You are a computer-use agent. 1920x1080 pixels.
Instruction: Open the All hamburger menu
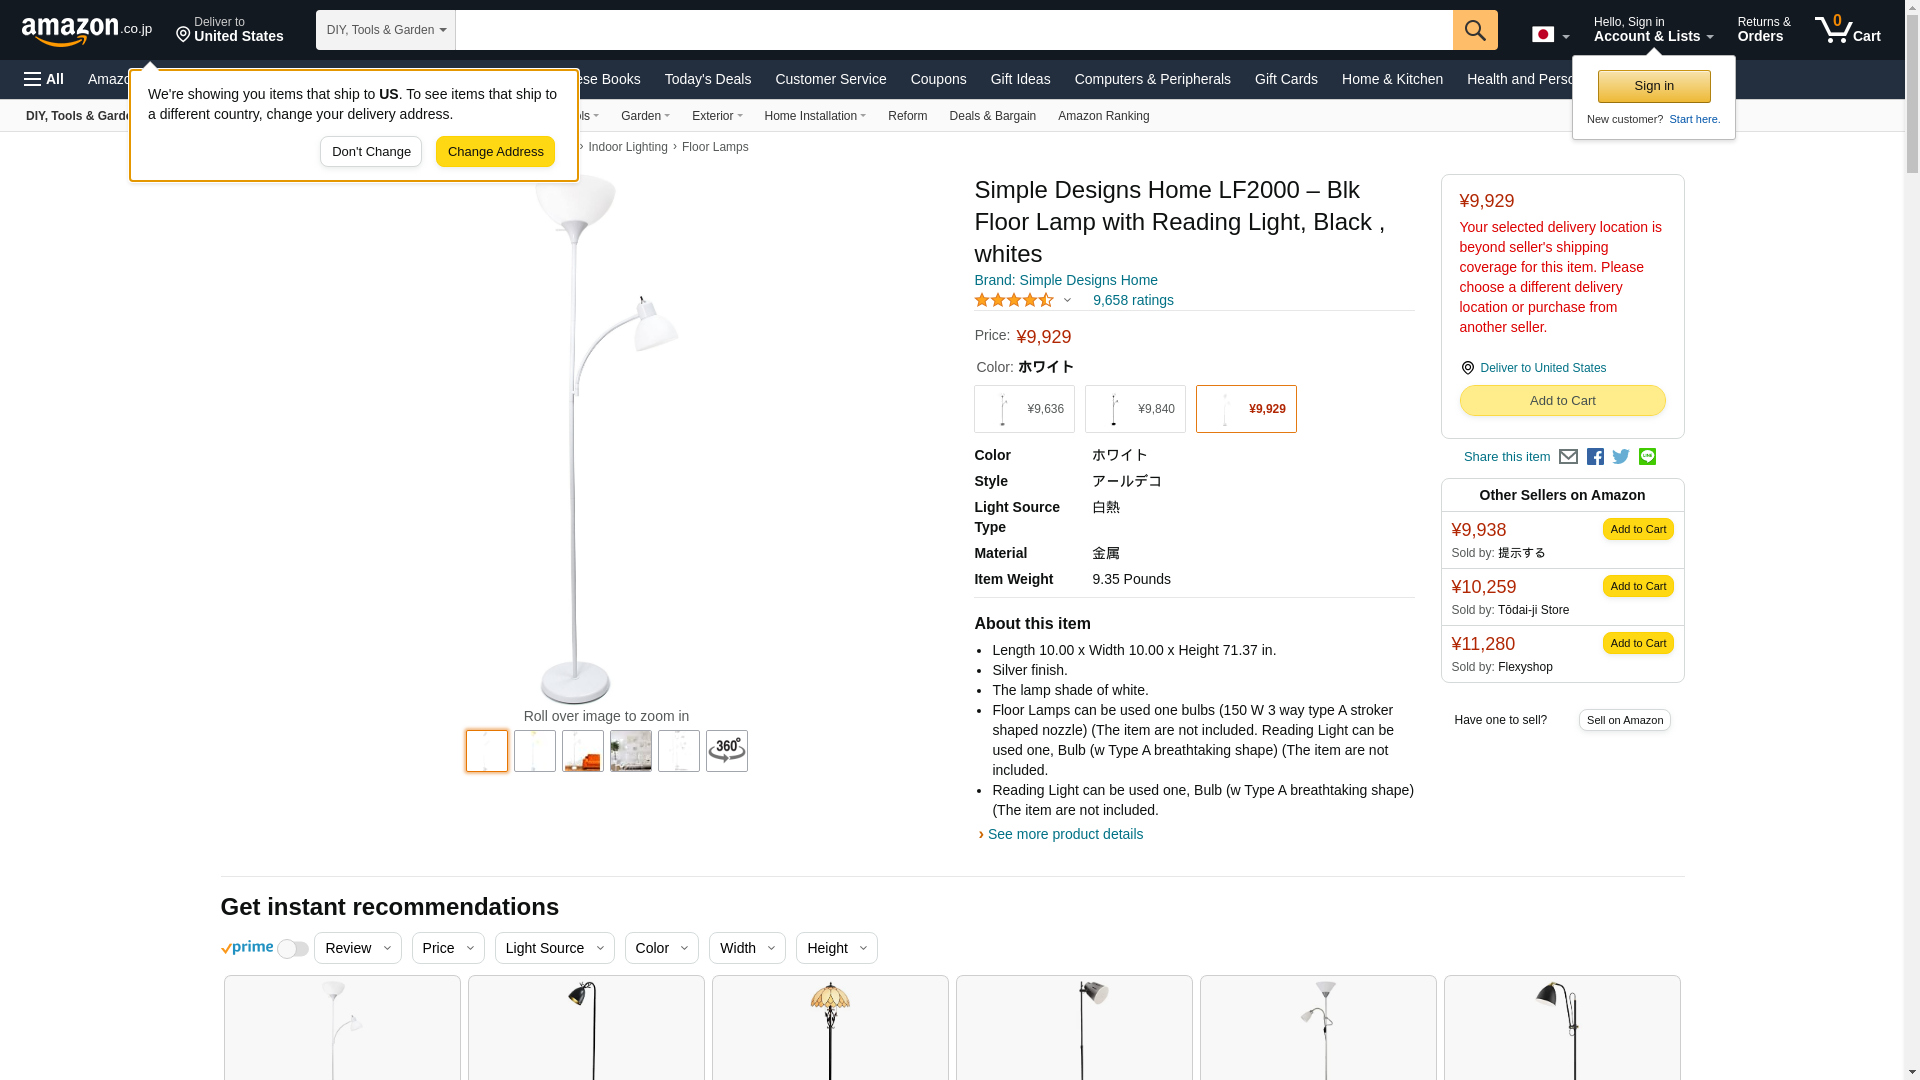click(44, 79)
